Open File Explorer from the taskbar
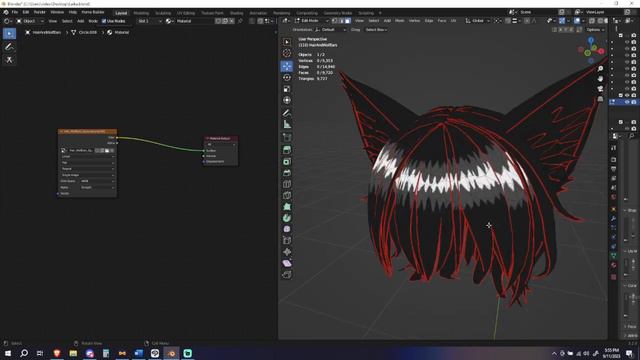Image resolution: width=640 pixels, height=360 pixels. point(73,353)
